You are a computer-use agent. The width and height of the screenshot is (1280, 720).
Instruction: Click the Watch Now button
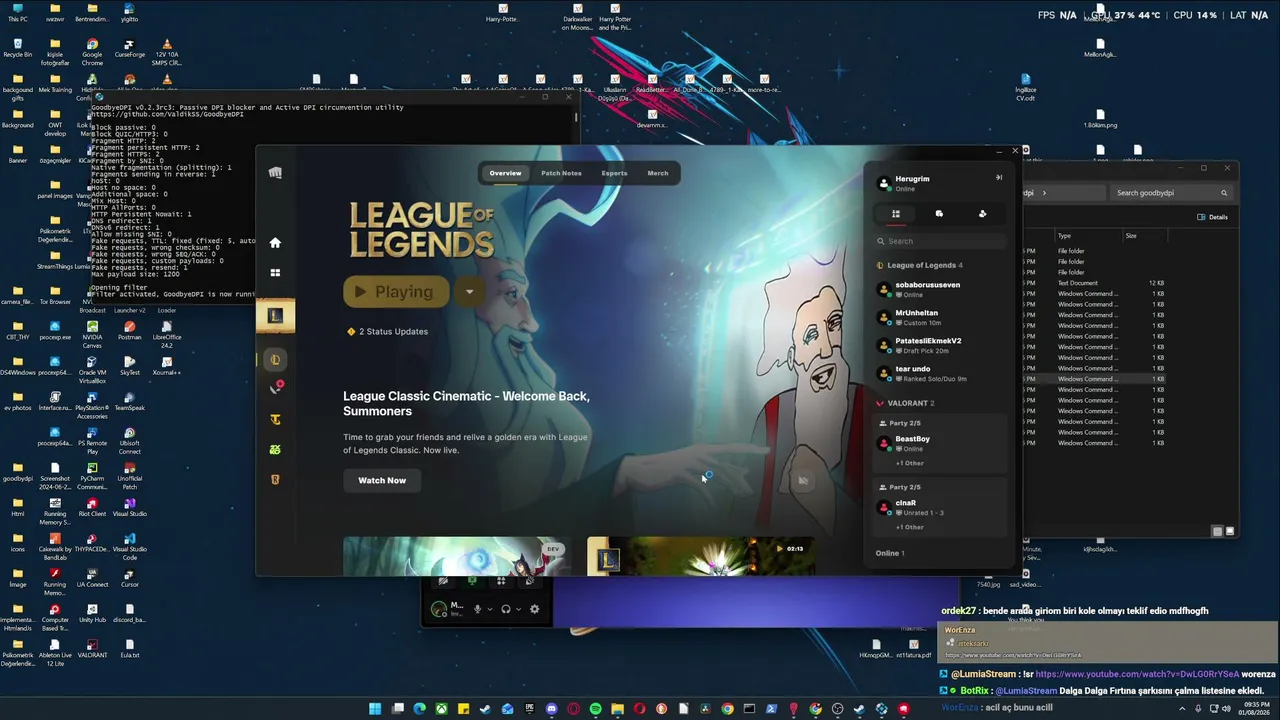click(382, 480)
